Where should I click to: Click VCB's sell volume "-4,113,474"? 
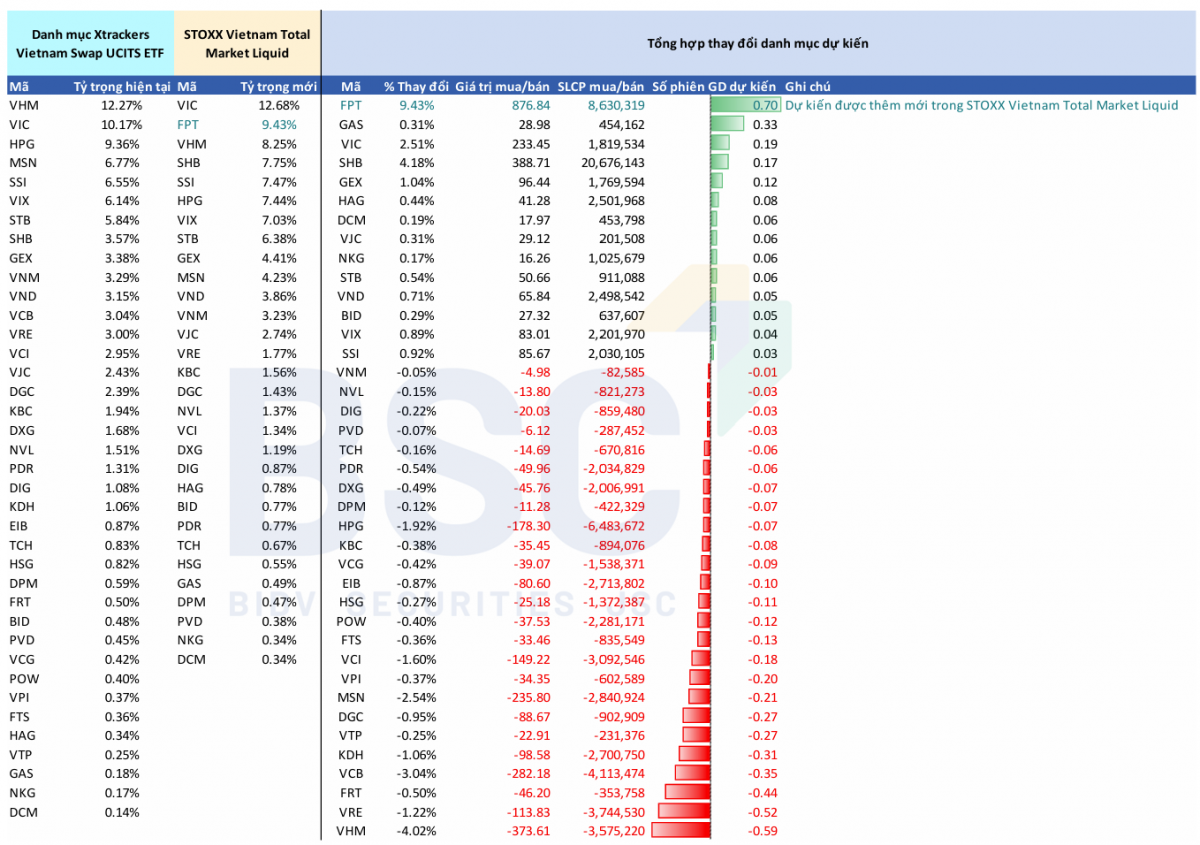coord(614,774)
